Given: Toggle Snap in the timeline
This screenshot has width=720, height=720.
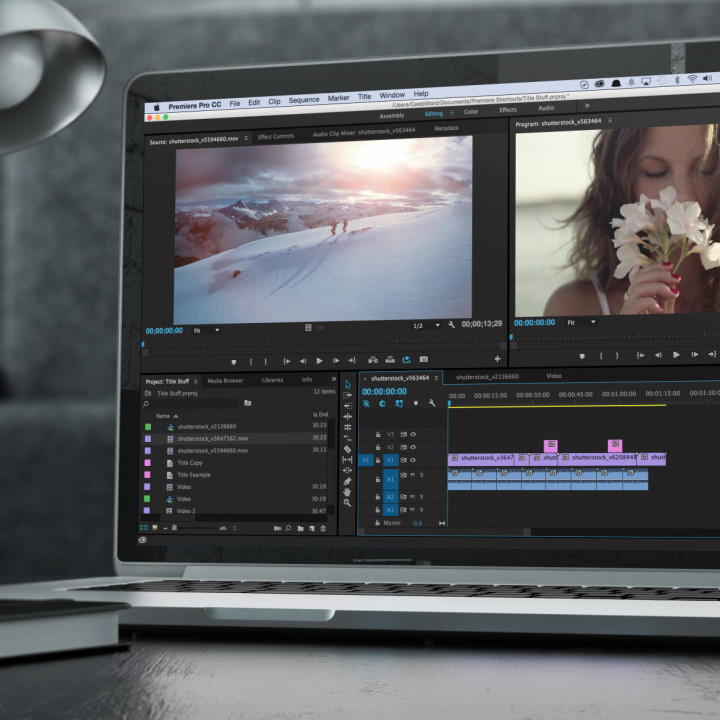Looking at the screenshot, I should [x=382, y=403].
